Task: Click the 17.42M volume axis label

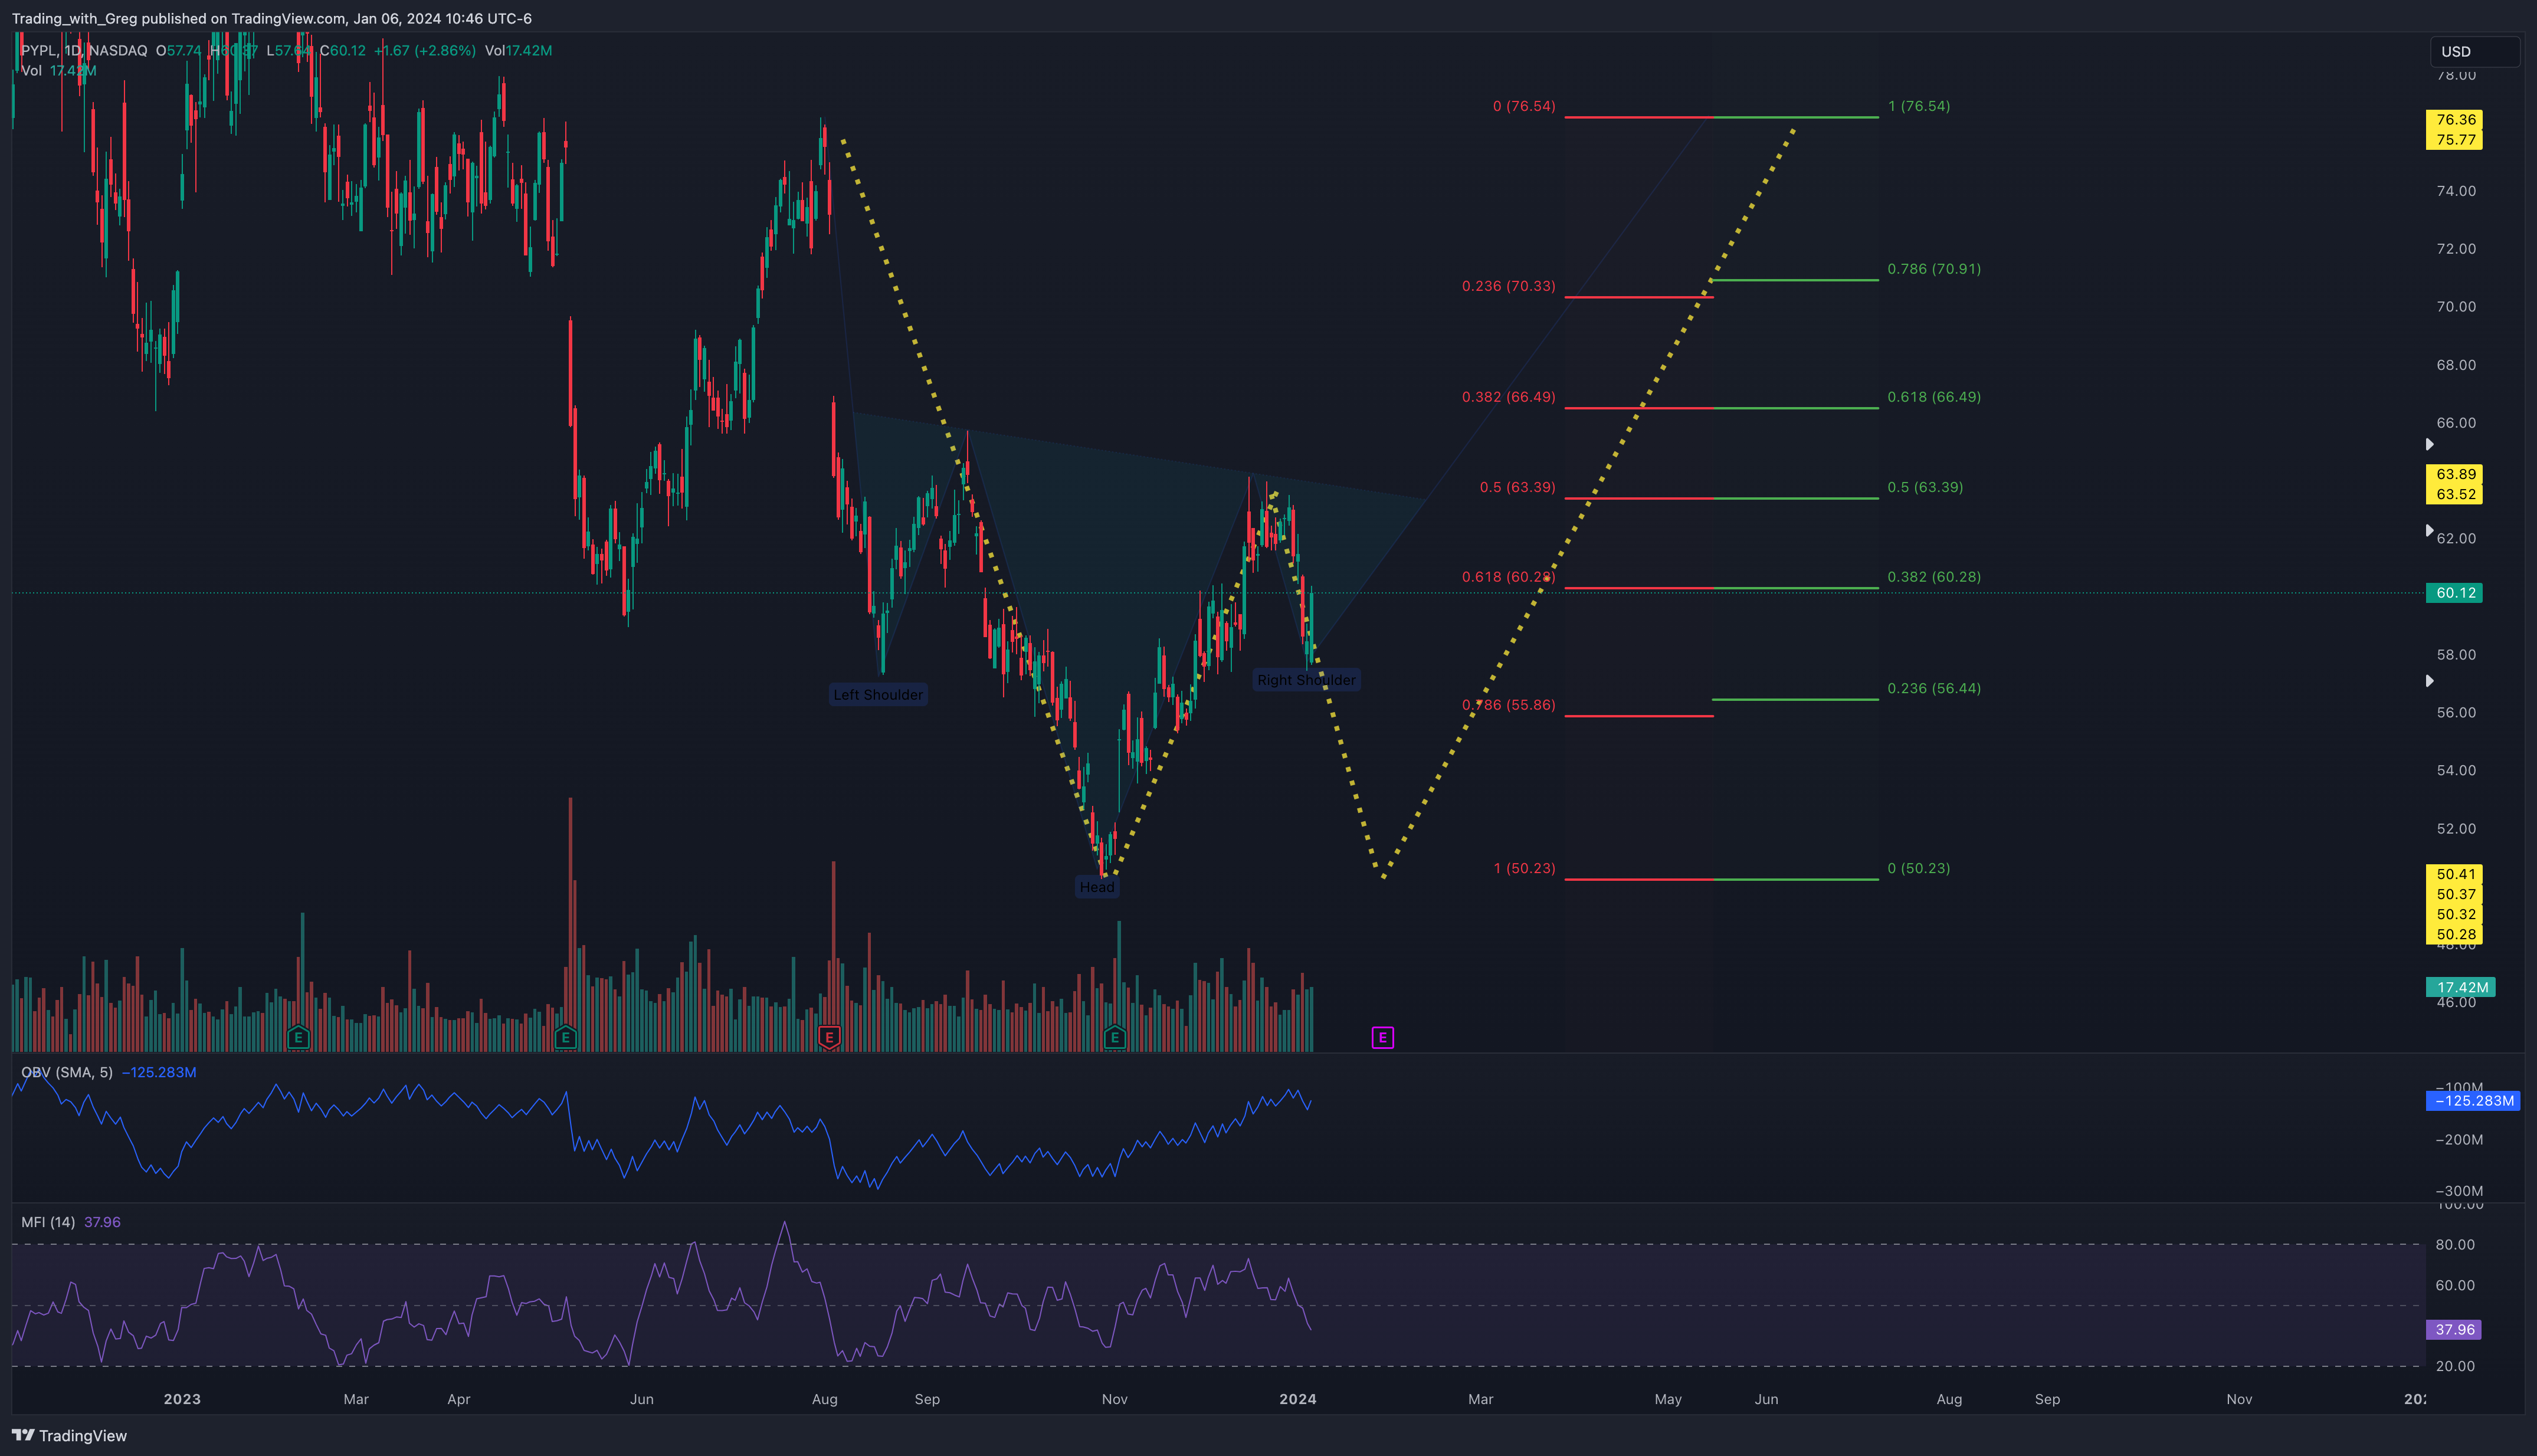Action: [x=2460, y=987]
